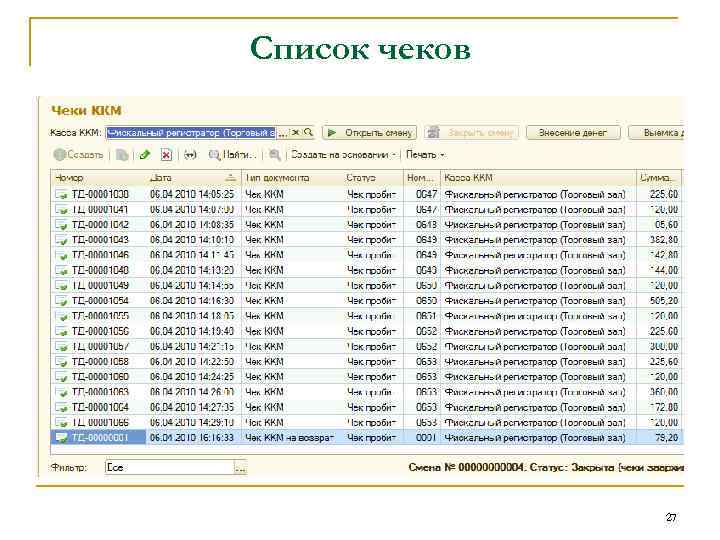Screen dimensions: 720x540
Task: Click the green pencil edit icon
Action: pyautogui.click(x=145, y=155)
